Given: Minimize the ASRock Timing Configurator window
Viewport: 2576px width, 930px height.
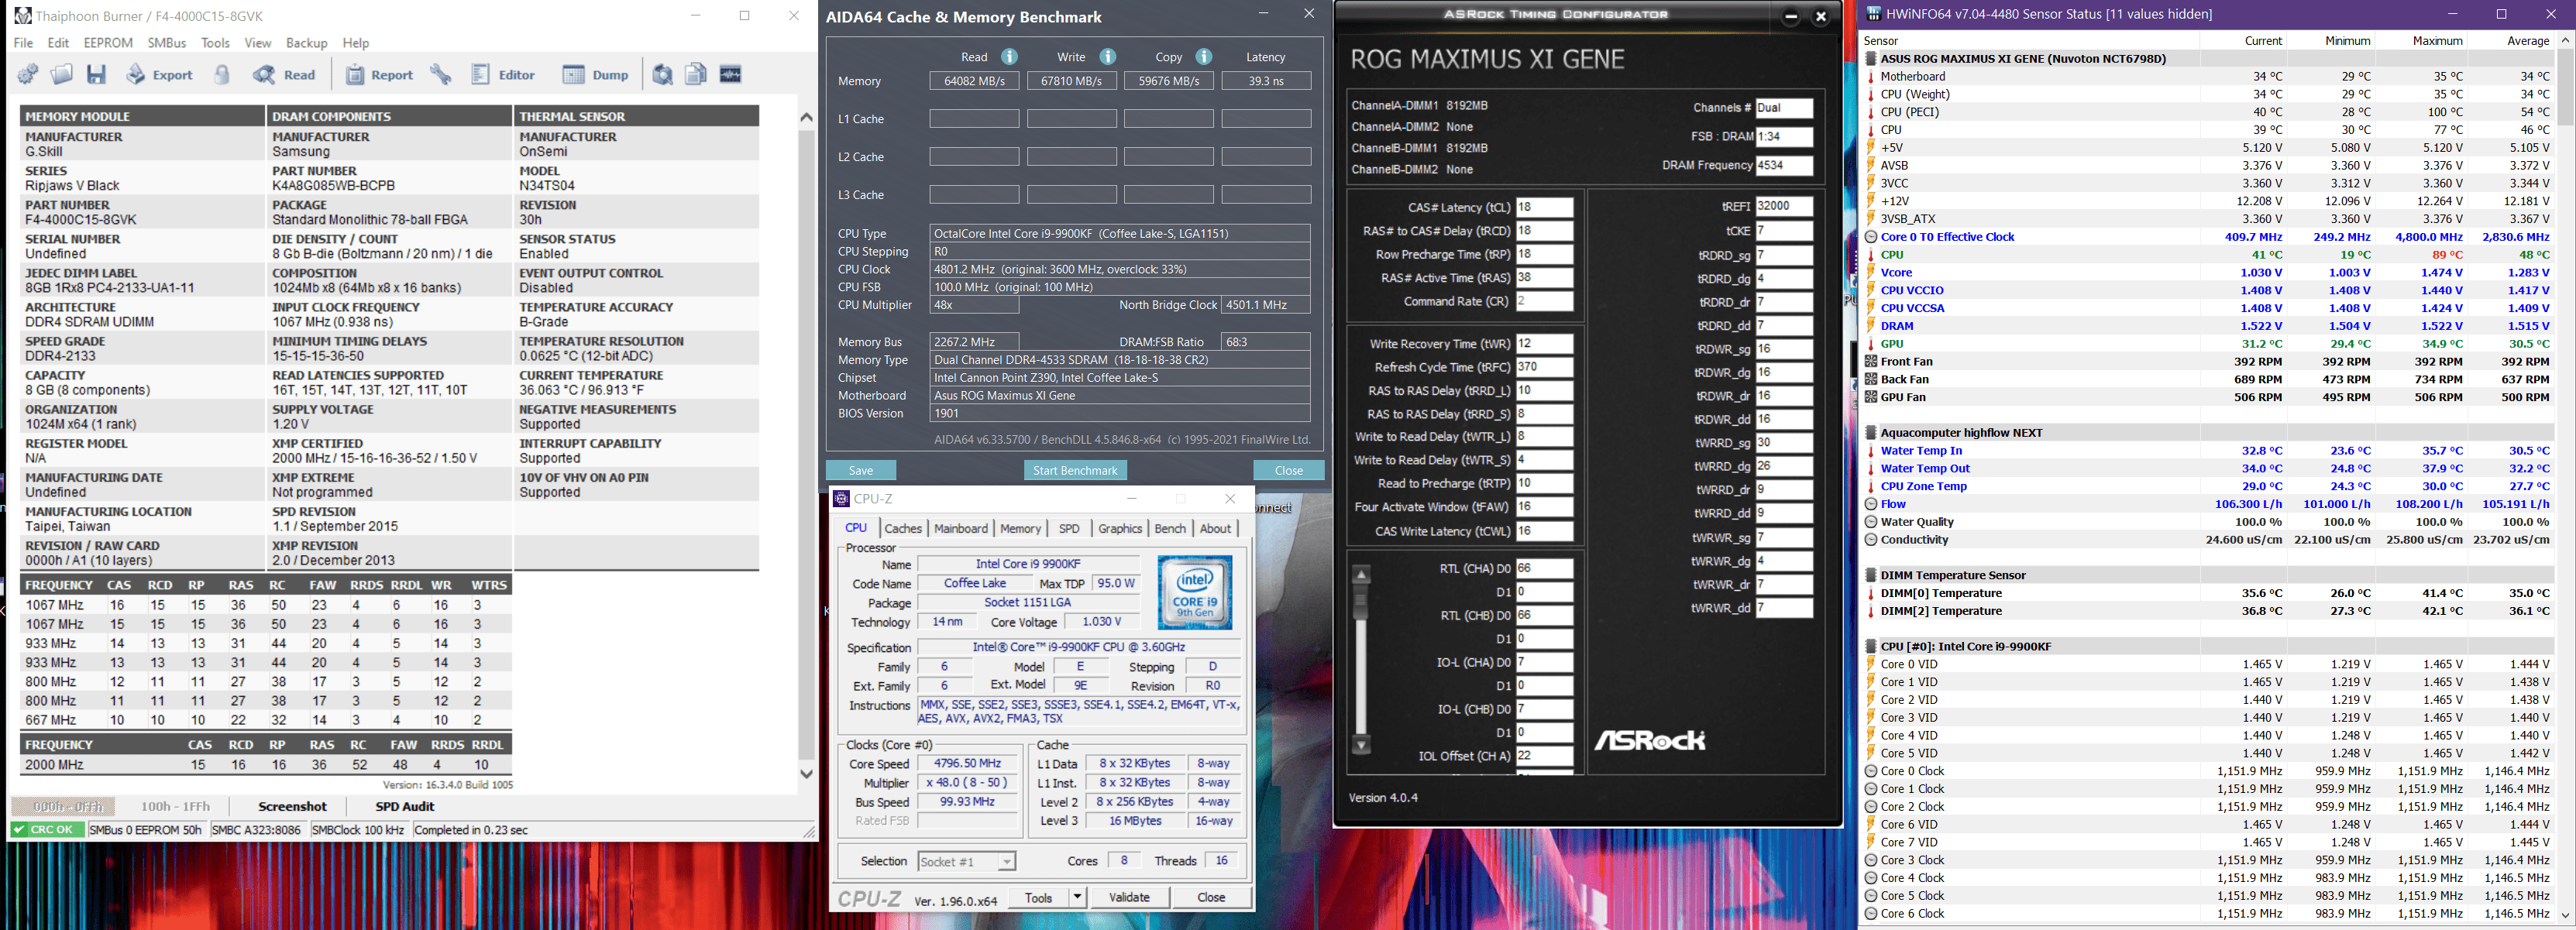Looking at the screenshot, I should 1791,16.
